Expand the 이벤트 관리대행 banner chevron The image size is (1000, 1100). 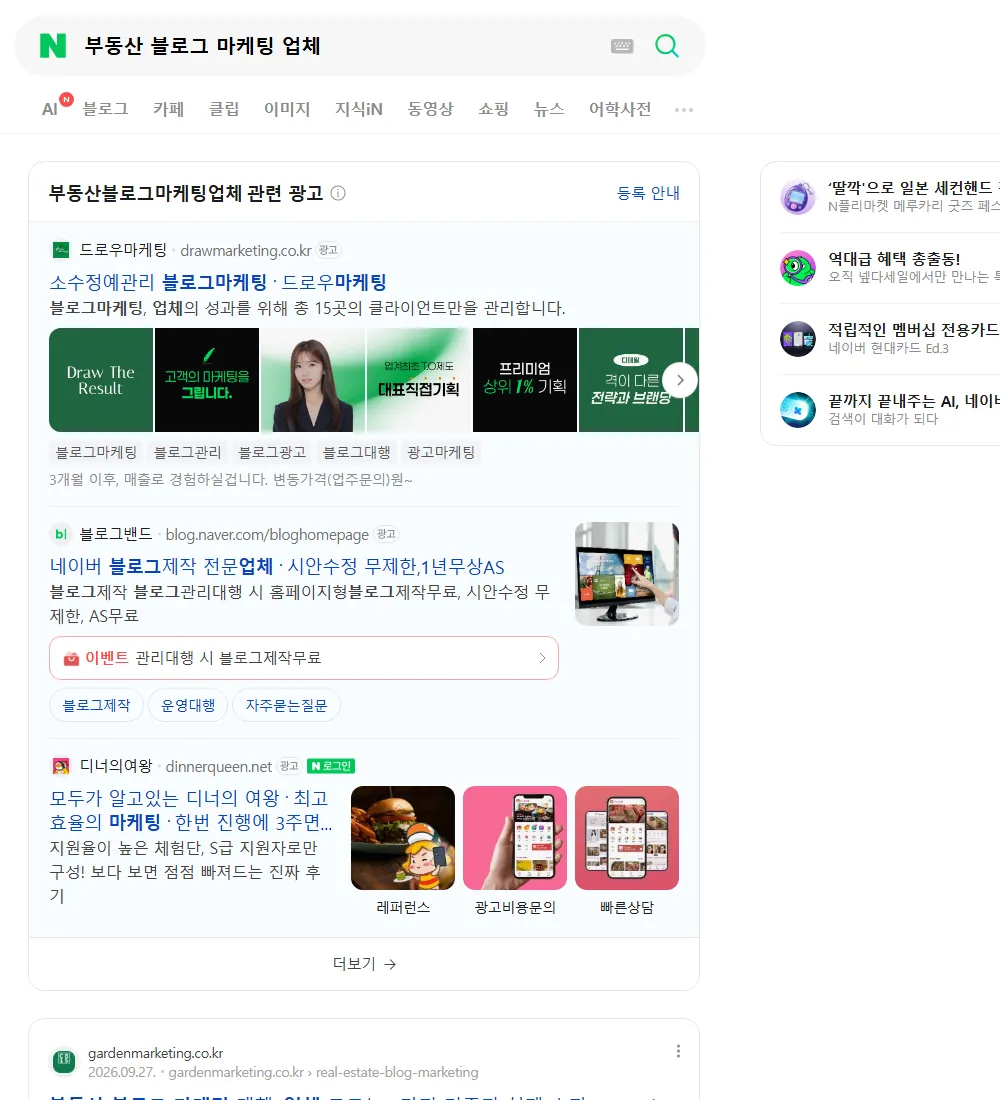pos(542,658)
